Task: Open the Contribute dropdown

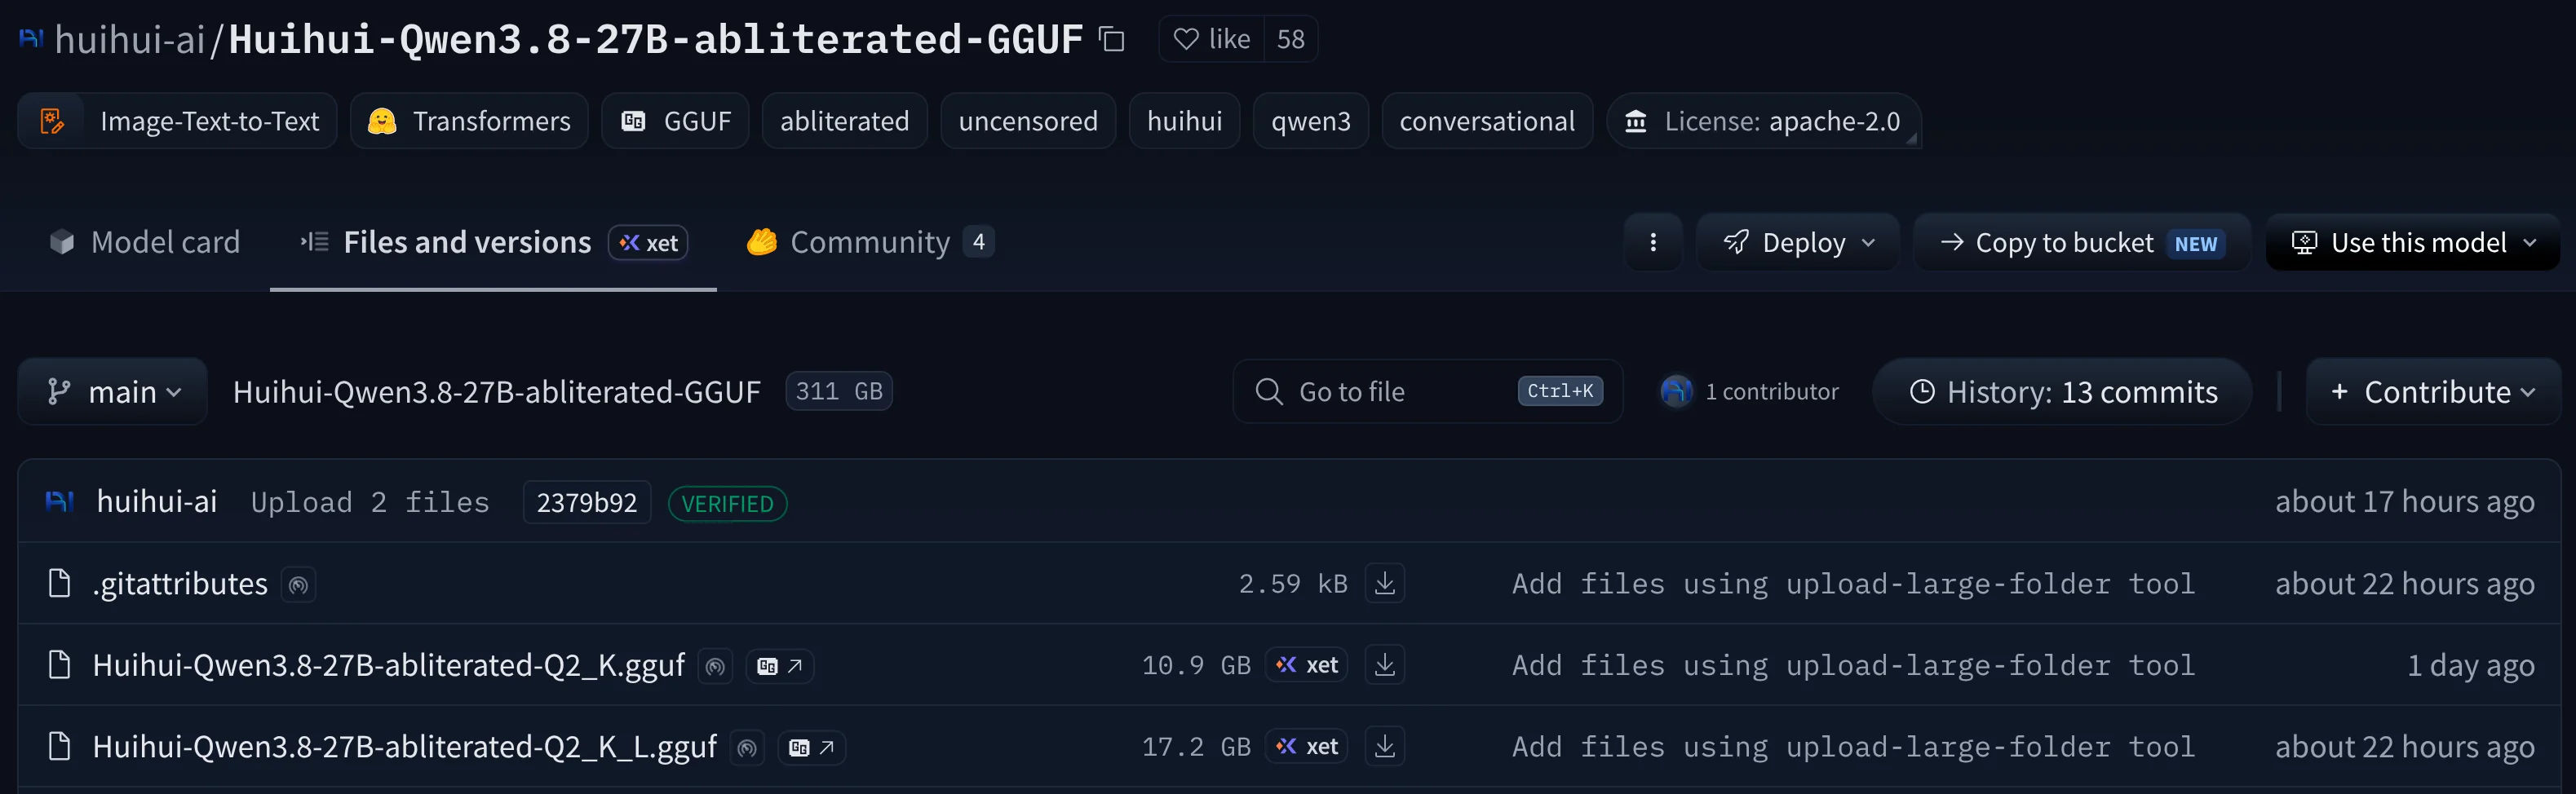Action: [x=2433, y=391]
